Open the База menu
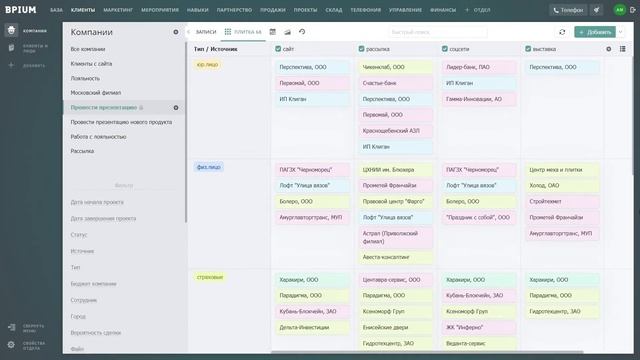 [56, 10]
